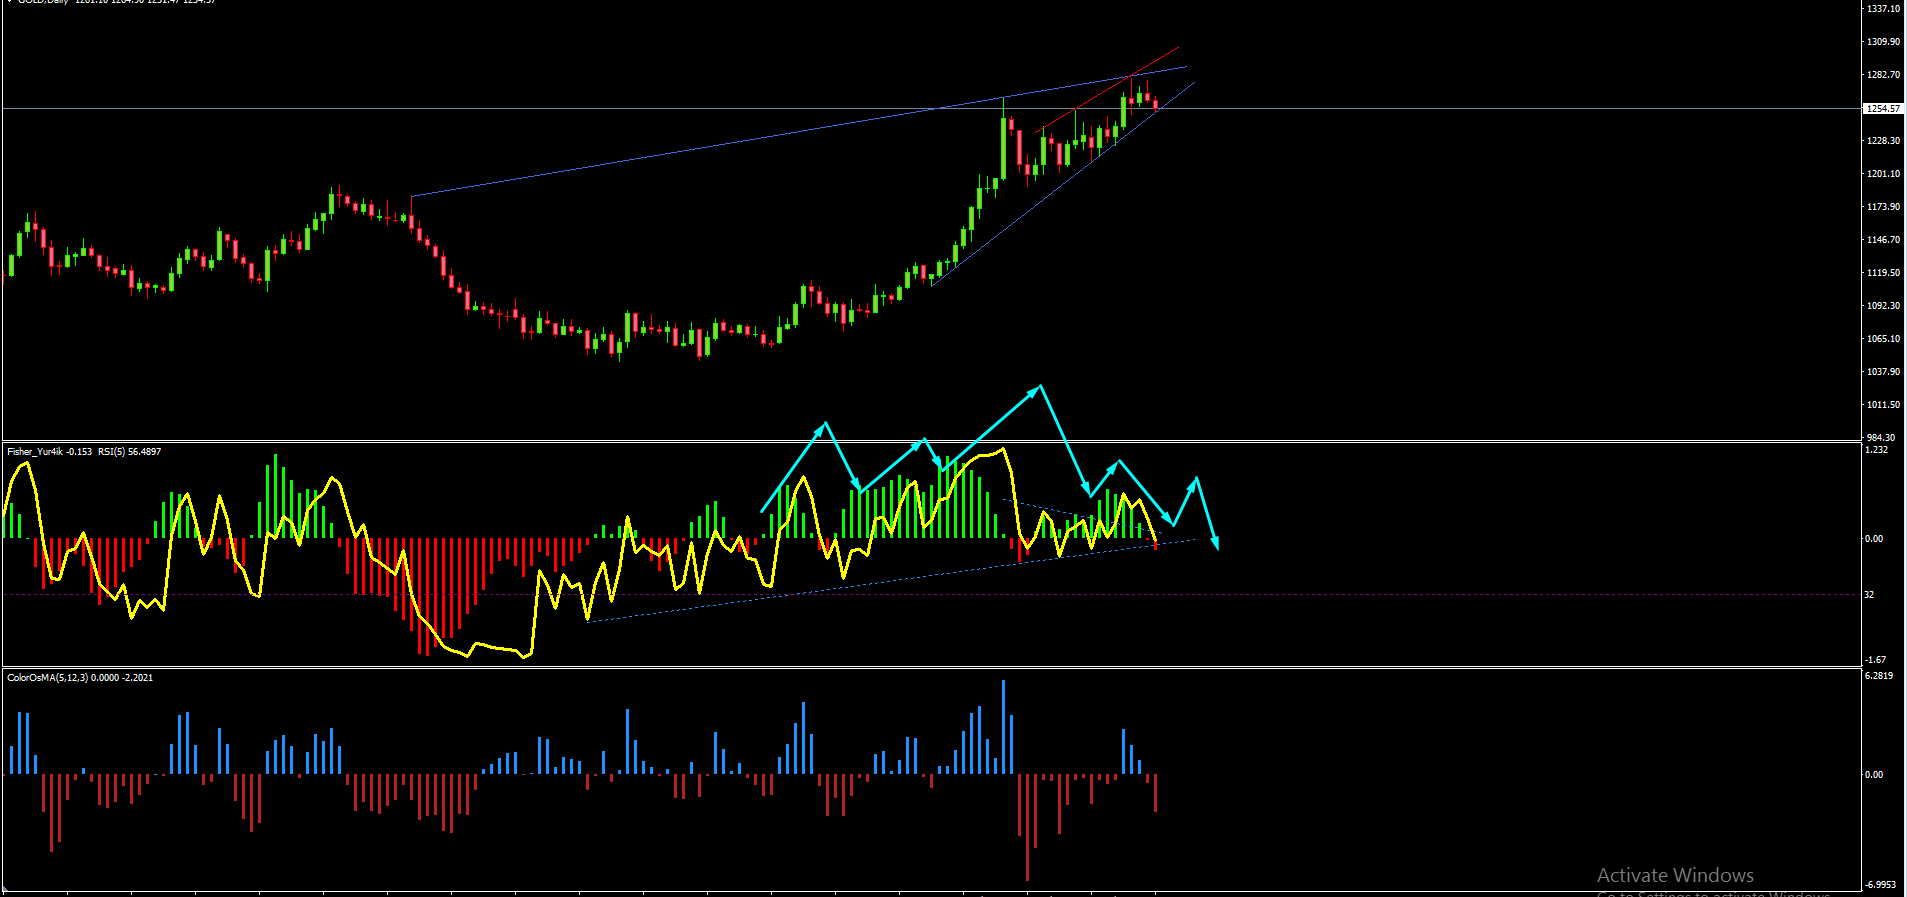The height and width of the screenshot is (897, 1907).
Task: Click the 1228.30 price scale label
Action: click(1883, 141)
